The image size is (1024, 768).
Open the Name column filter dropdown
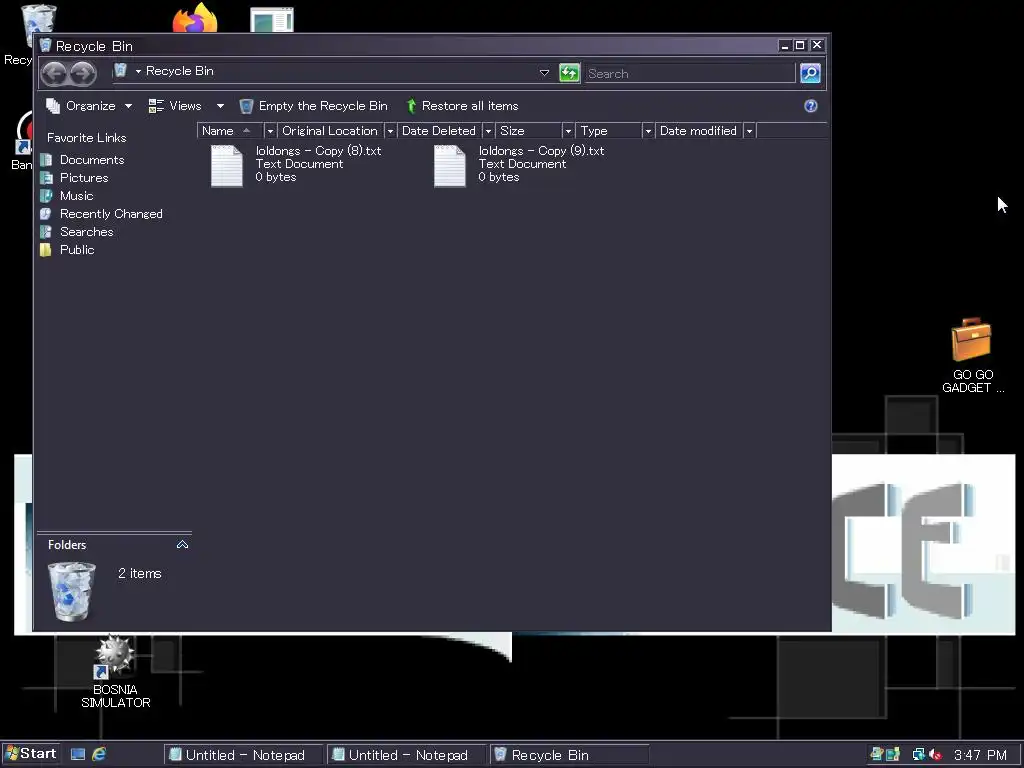270,131
